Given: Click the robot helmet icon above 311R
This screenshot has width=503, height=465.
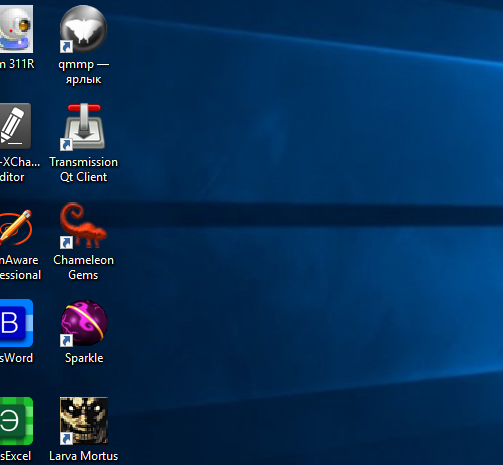Looking at the screenshot, I should pyautogui.click(x=16, y=29).
